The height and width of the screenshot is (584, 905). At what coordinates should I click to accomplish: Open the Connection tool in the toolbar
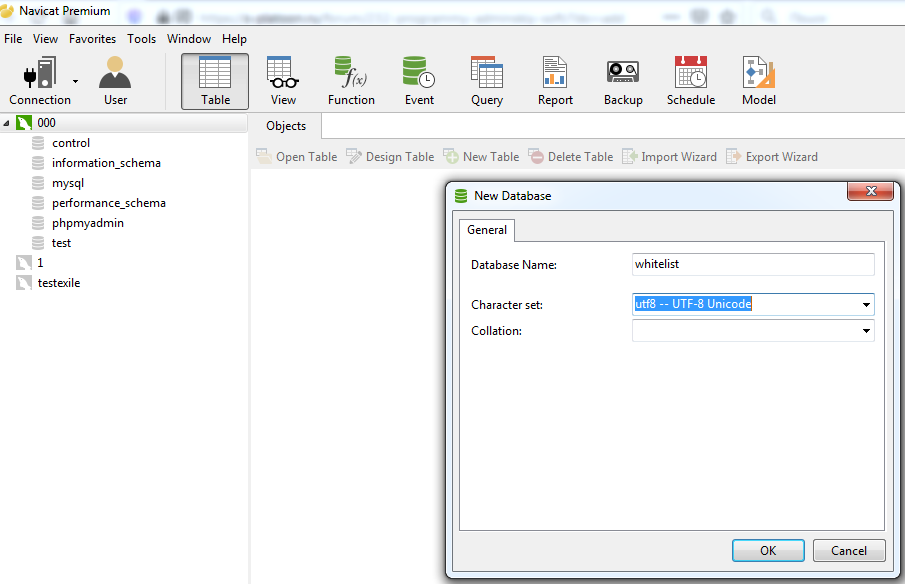coord(39,81)
